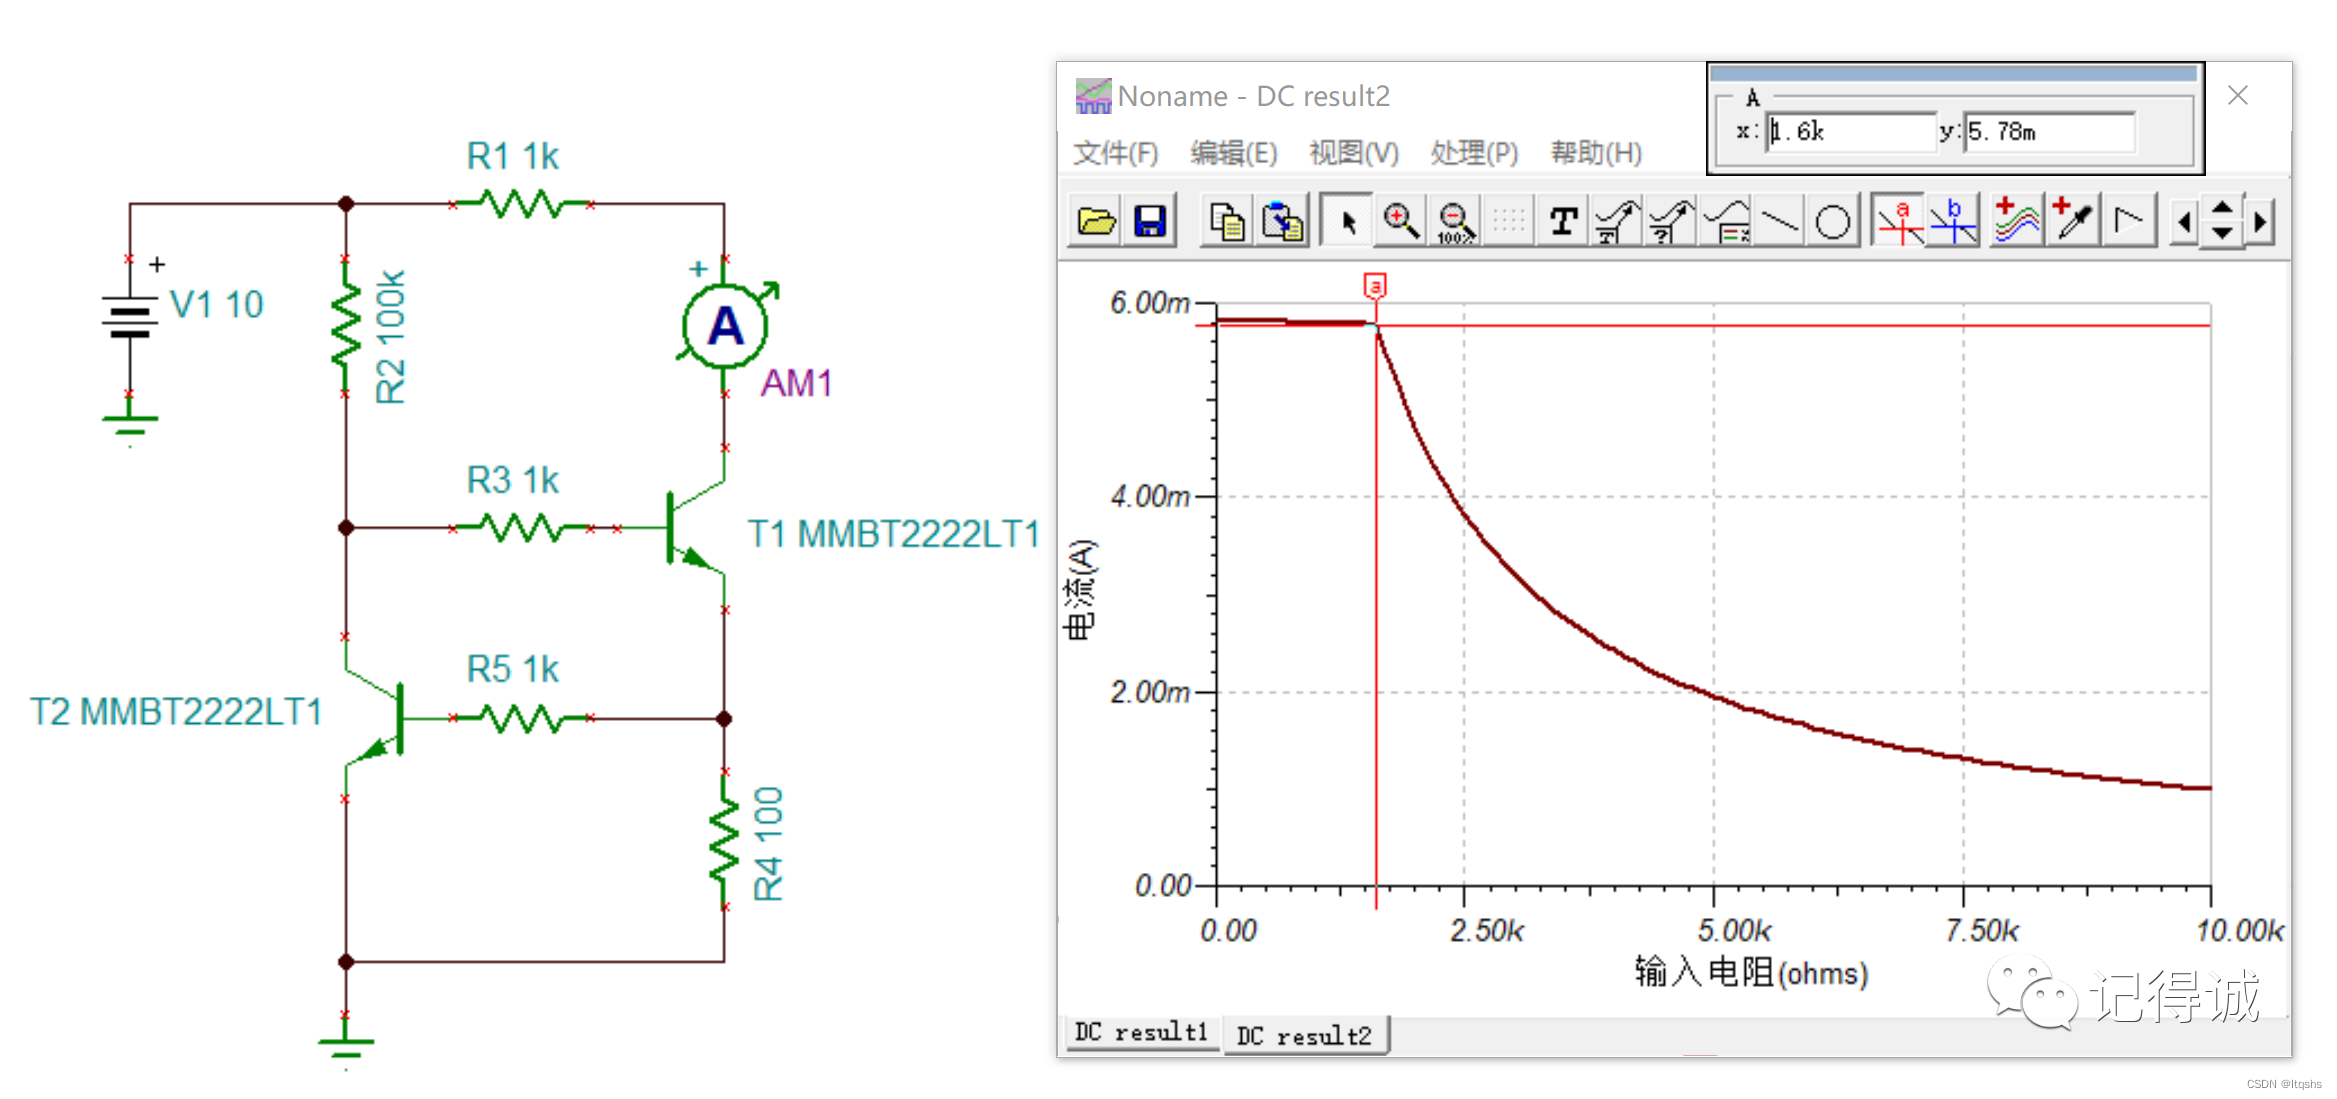The height and width of the screenshot is (1099, 2337).
Task: Toggle cursor B in the toolbar
Action: 1953,221
